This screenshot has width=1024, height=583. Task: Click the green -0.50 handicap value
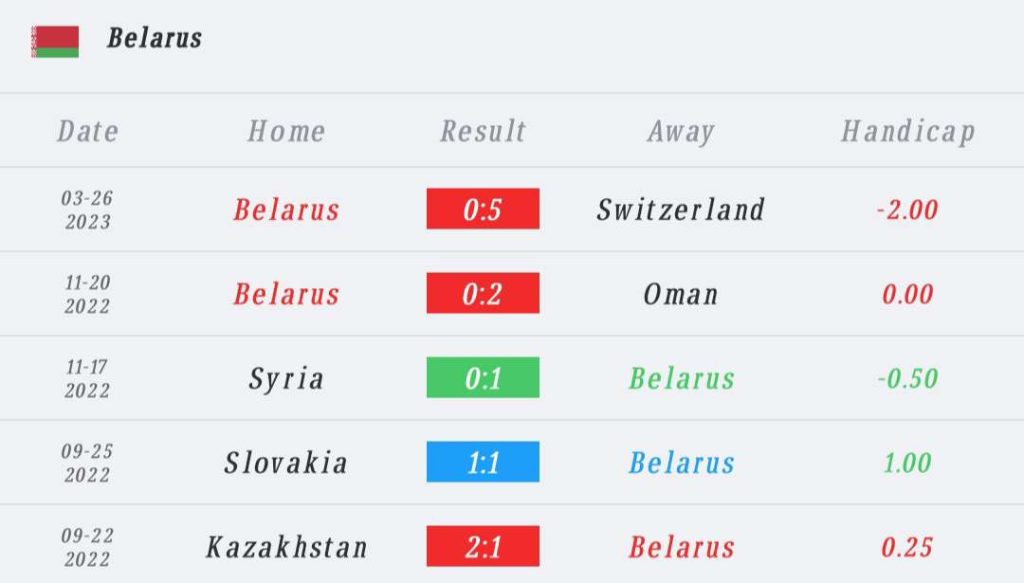click(907, 378)
